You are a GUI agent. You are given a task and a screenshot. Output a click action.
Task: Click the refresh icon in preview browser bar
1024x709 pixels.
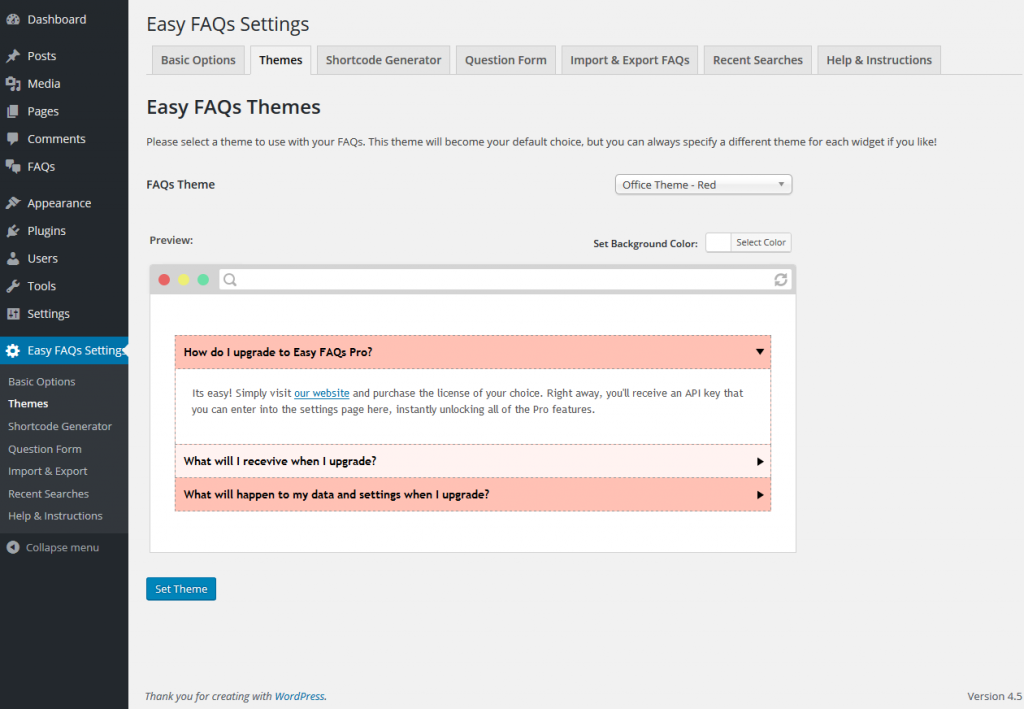(781, 280)
